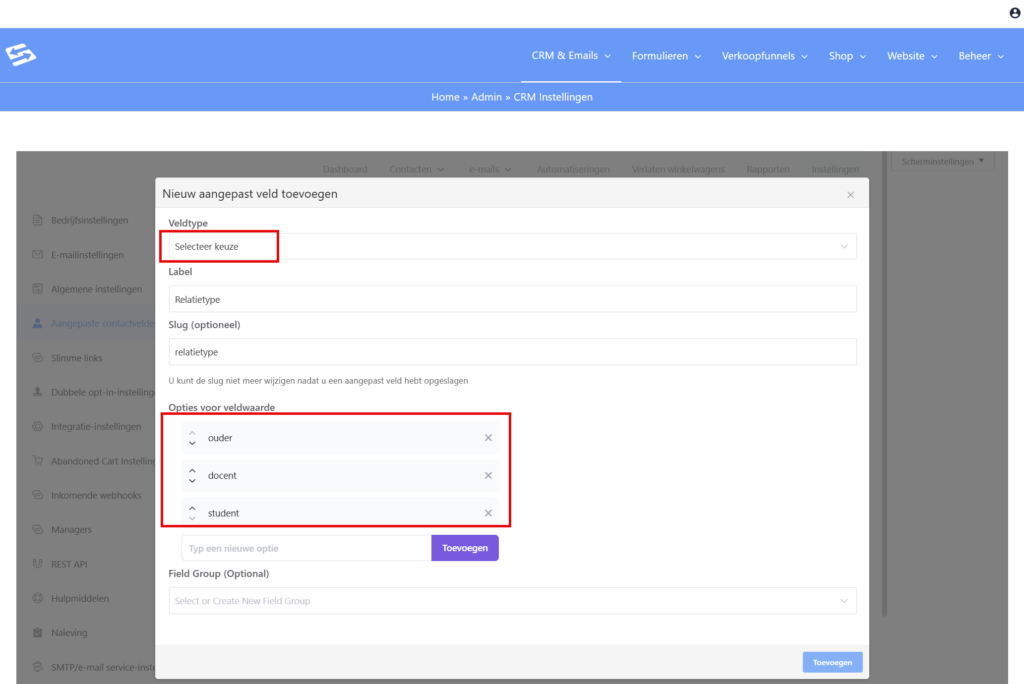This screenshot has width=1024, height=684.
Task: Move 'ouder' option down with its arrow
Action: point(193,443)
